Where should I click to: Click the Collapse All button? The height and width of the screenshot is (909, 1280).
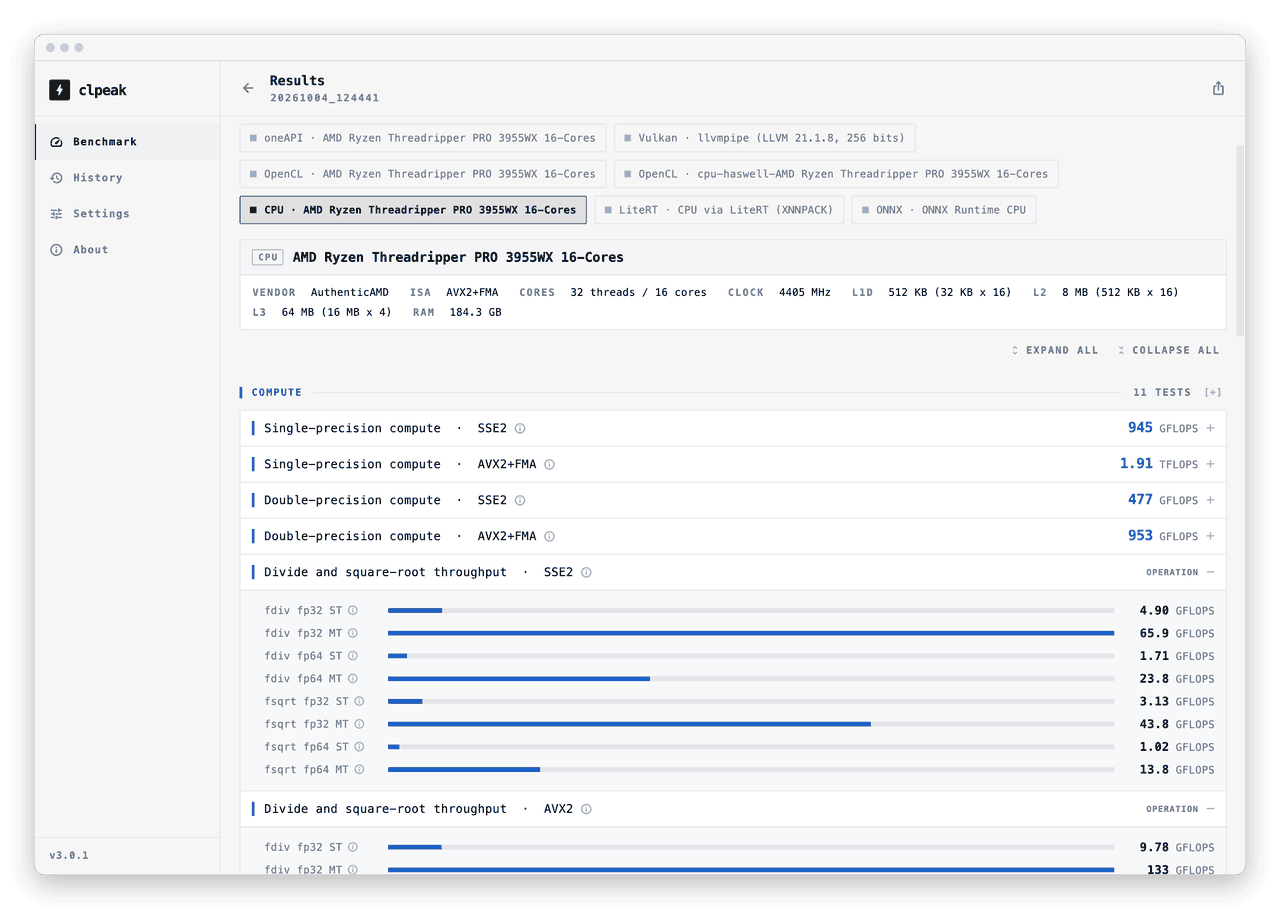point(1168,351)
